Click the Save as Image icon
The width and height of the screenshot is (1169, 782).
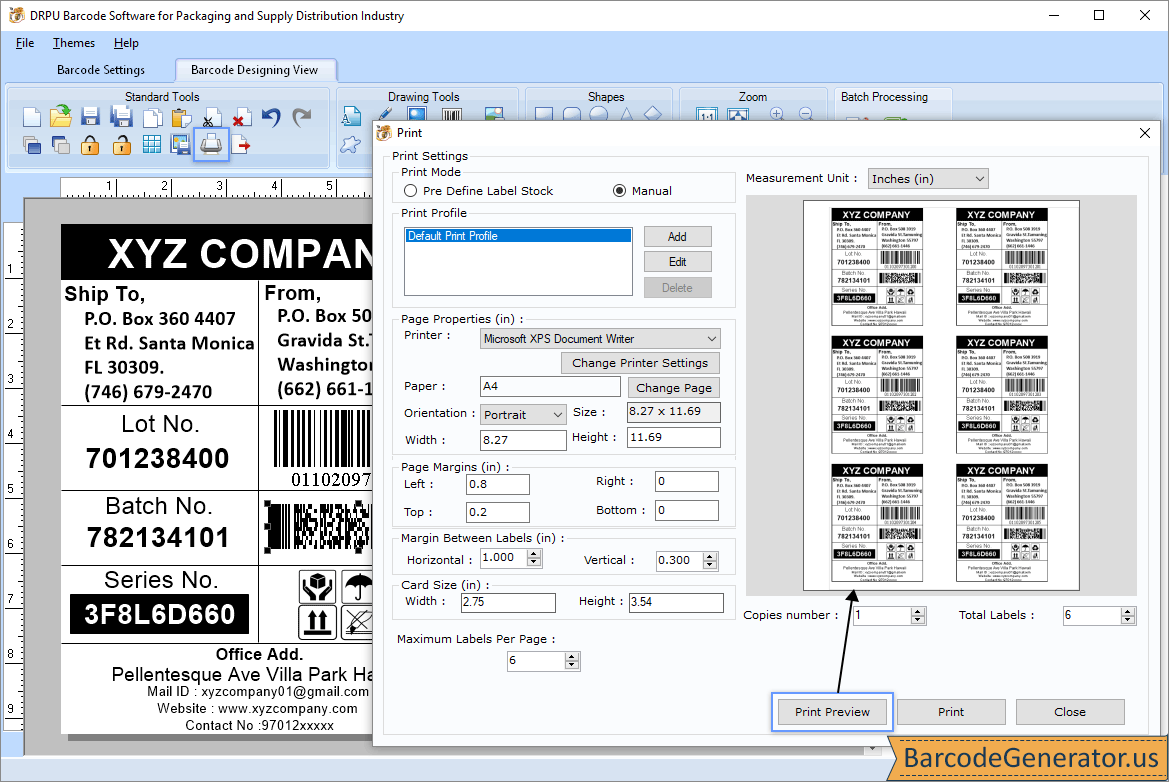click(x=180, y=145)
